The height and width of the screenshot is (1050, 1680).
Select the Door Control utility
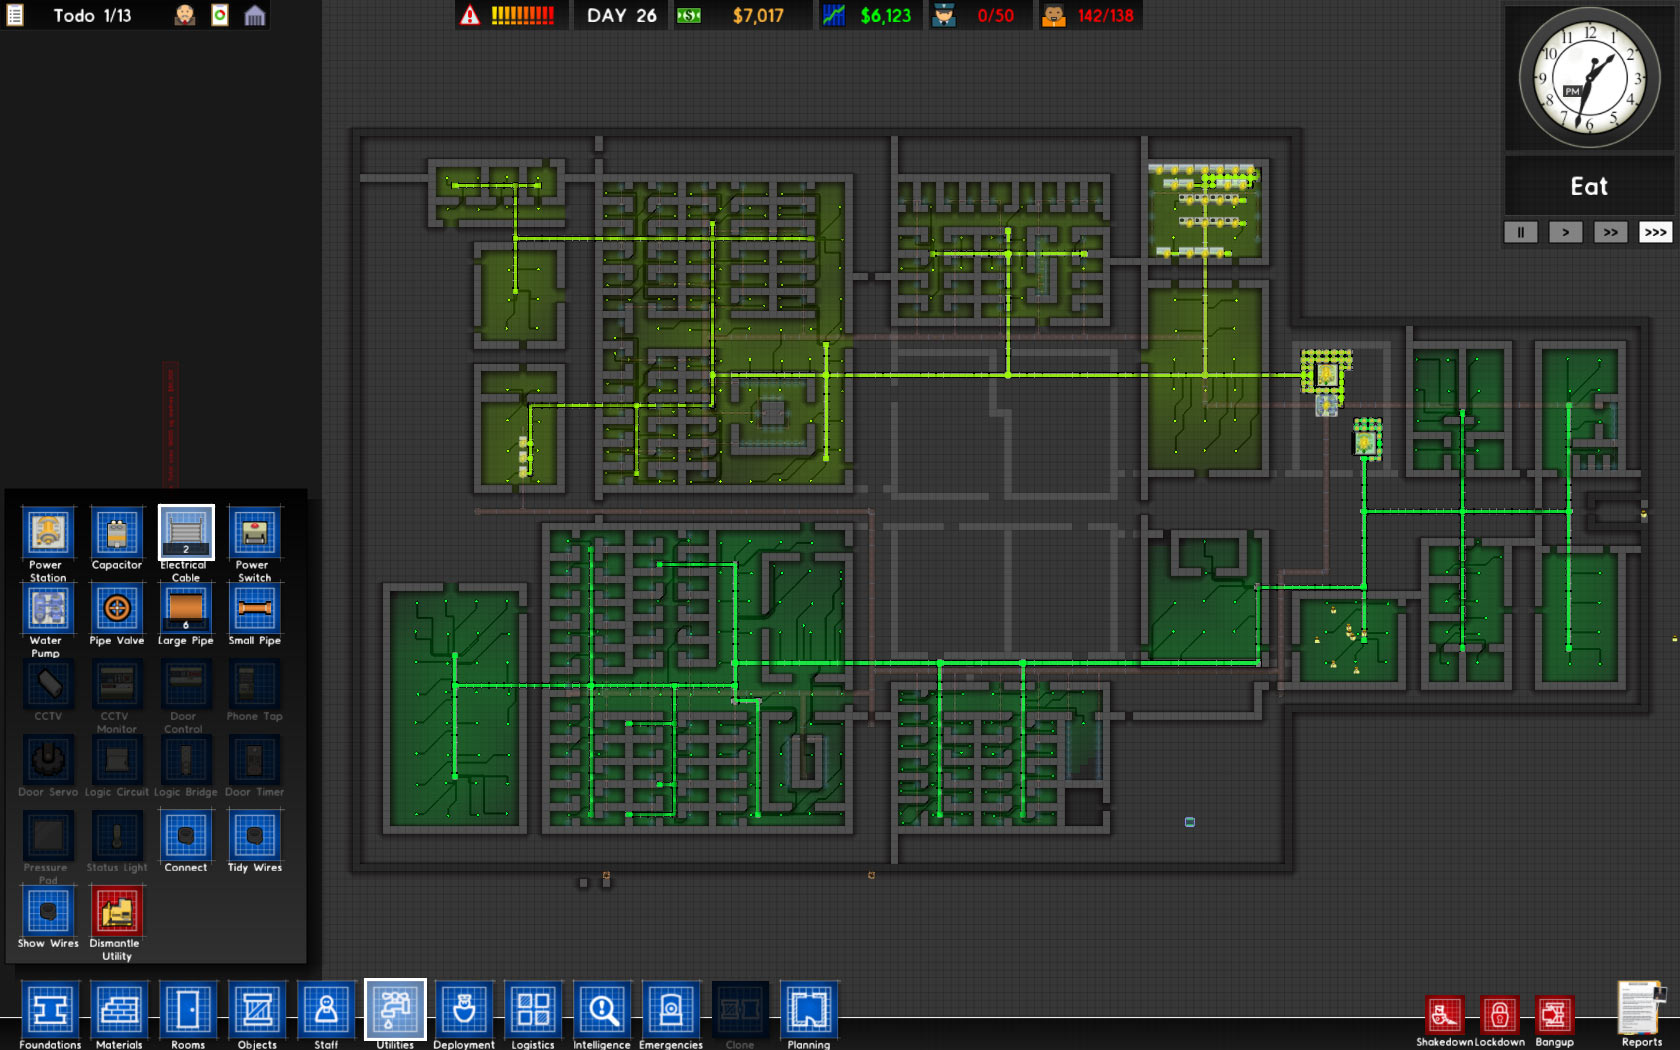pyautogui.click(x=186, y=684)
